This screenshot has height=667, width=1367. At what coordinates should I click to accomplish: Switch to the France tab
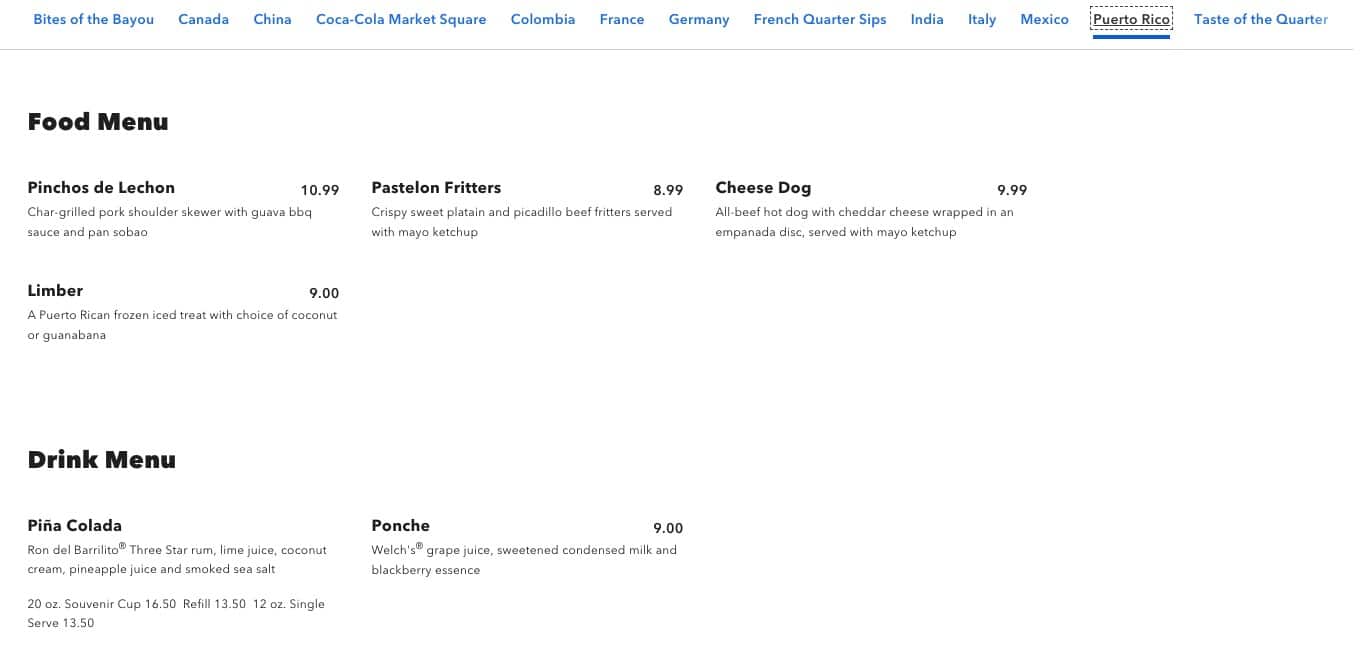click(622, 19)
